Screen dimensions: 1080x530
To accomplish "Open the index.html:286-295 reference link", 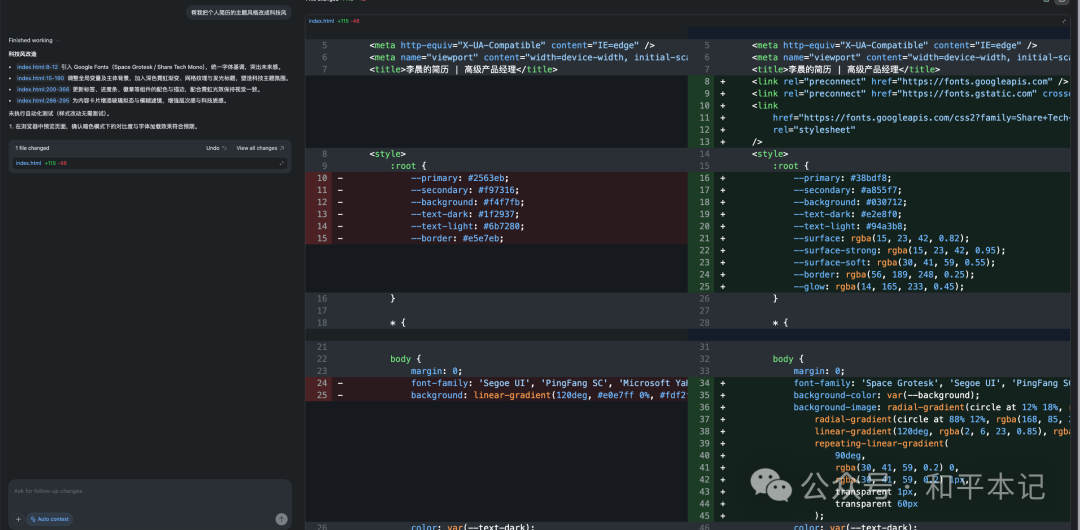I will (x=42, y=101).
